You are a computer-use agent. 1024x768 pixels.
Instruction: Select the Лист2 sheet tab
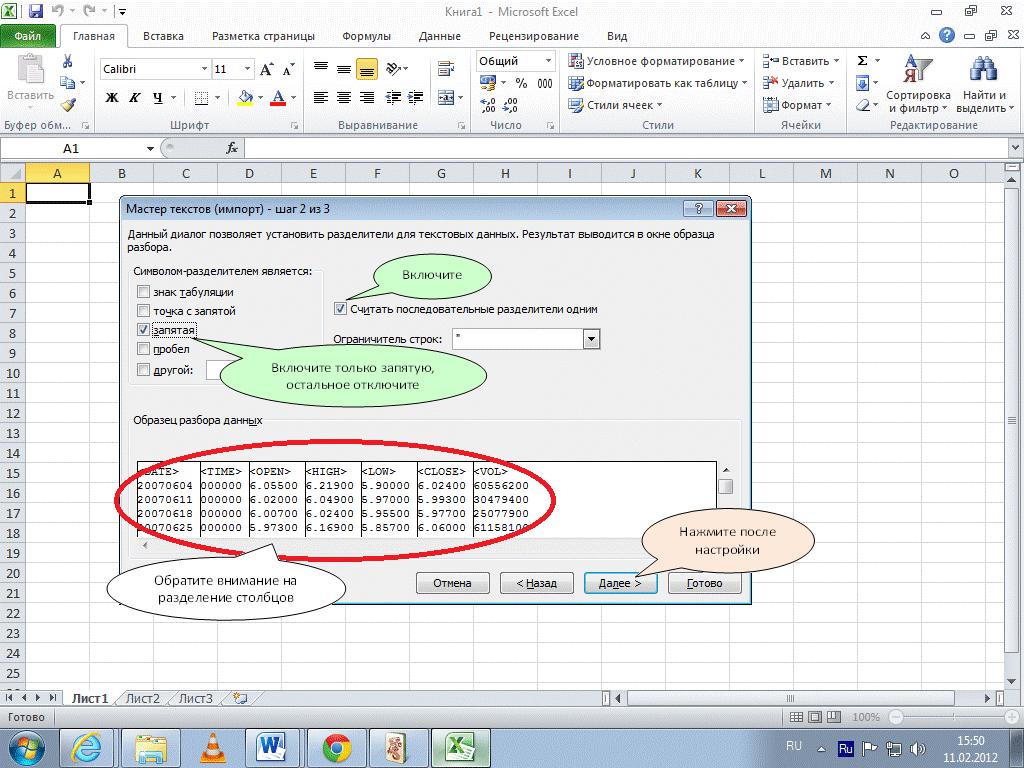point(142,698)
